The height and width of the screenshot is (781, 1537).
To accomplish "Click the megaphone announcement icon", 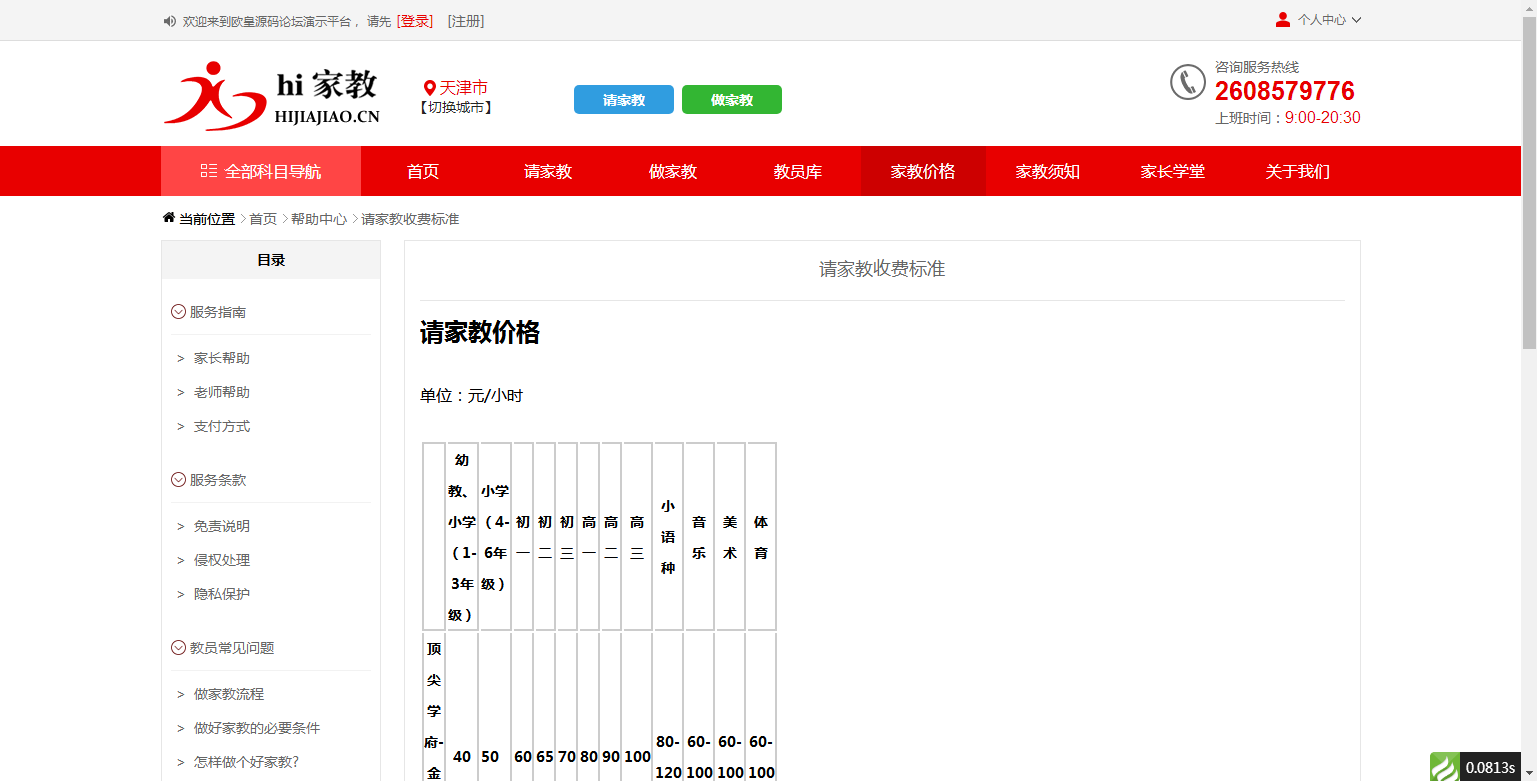I will pos(168,20).
